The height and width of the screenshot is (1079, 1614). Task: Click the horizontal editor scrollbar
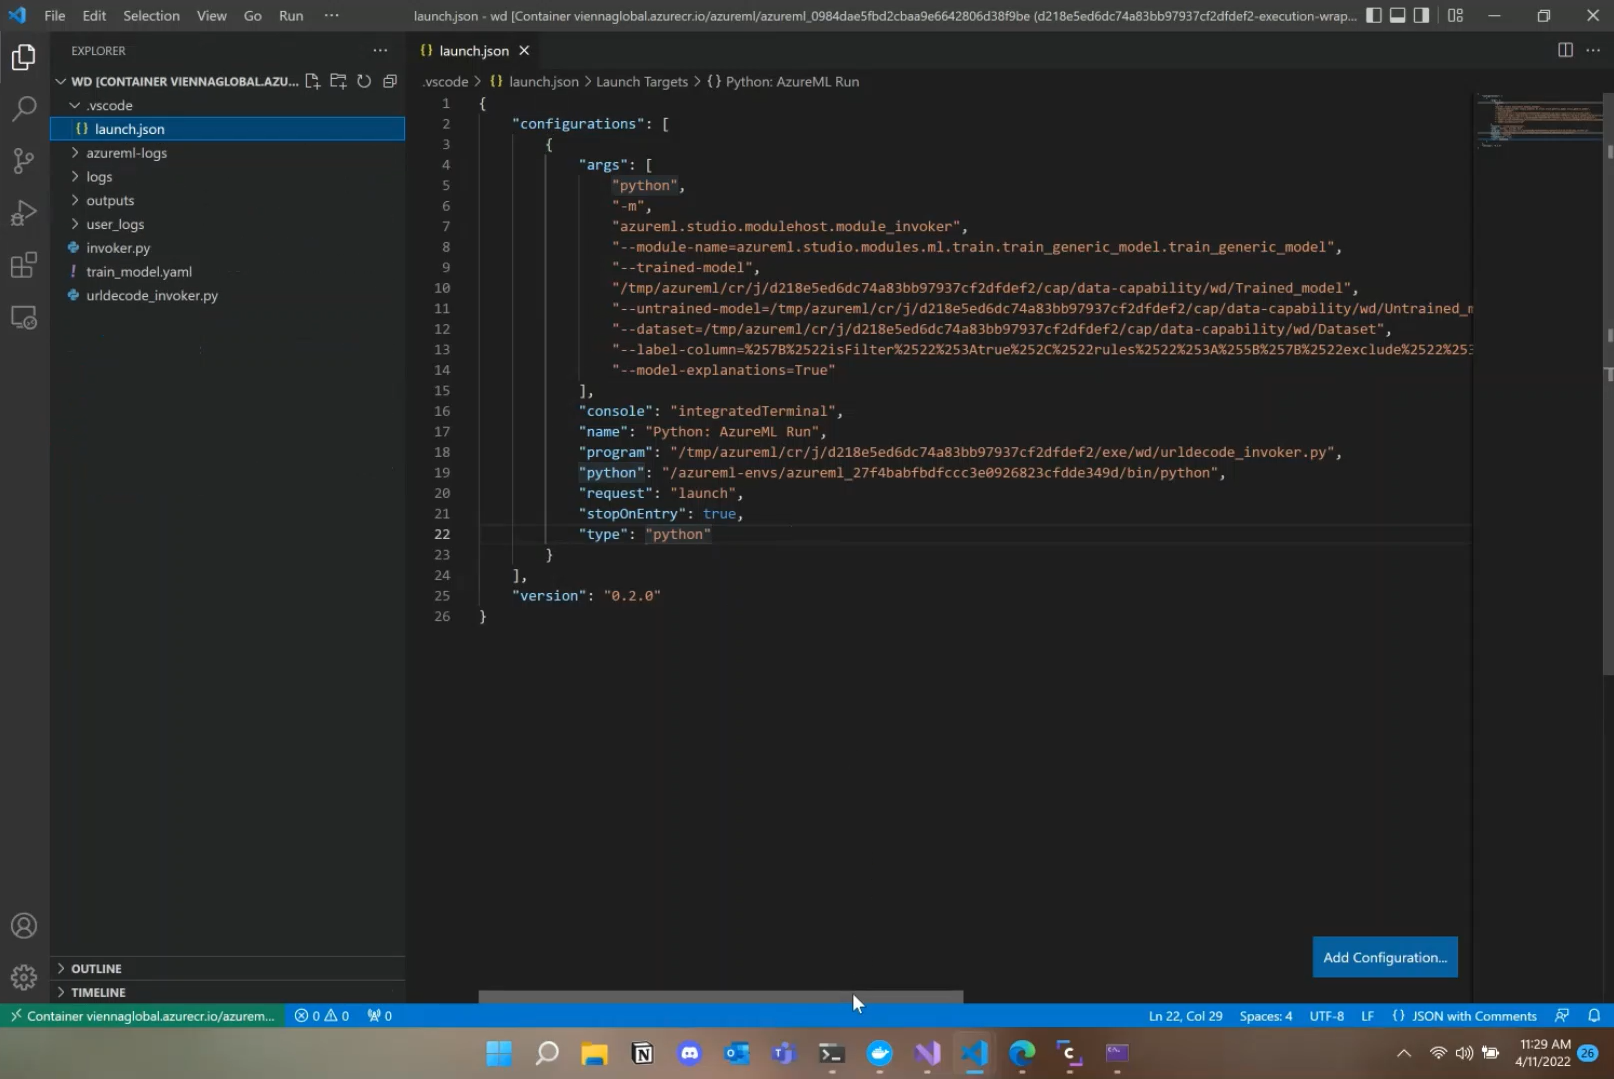point(720,997)
